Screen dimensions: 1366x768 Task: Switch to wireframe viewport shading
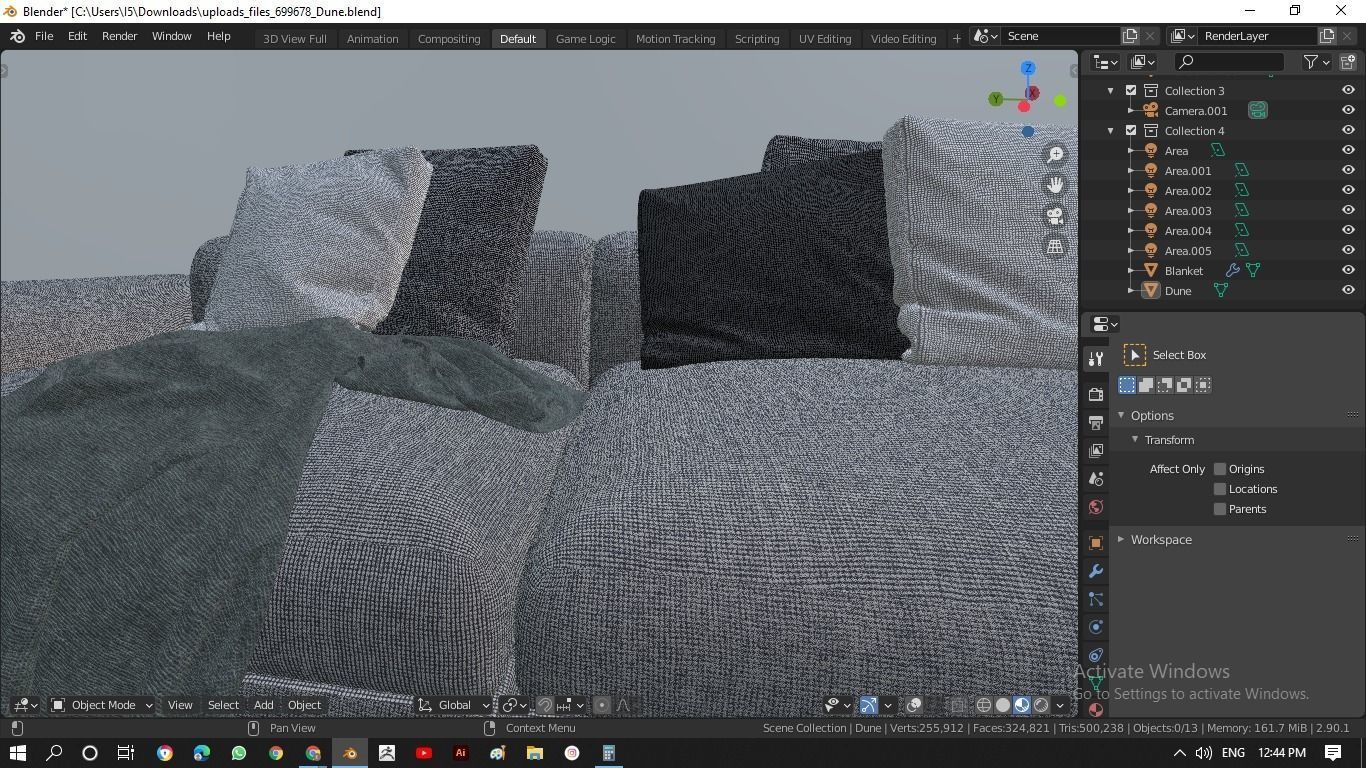pos(984,705)
